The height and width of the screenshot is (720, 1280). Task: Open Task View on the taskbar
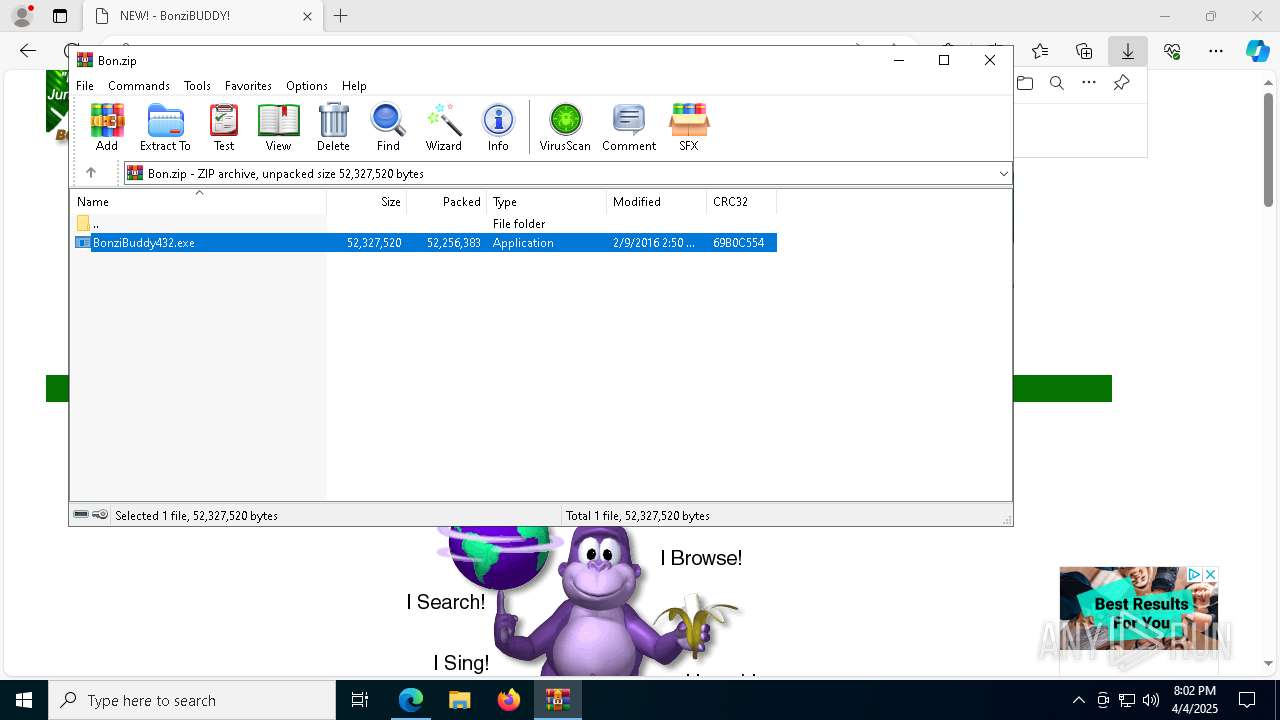[360, 700]
